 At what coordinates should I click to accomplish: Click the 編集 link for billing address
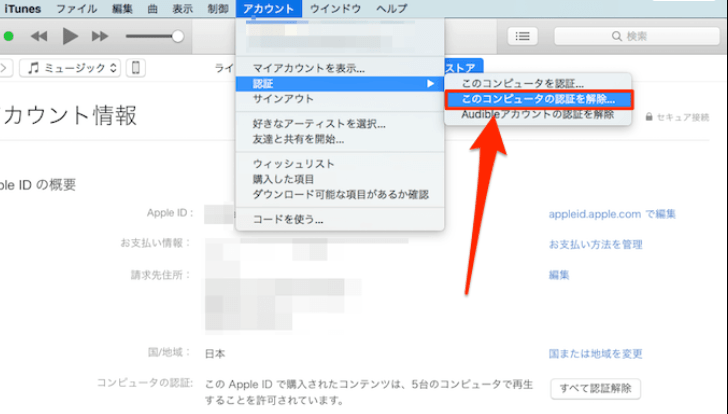pyautogui.click(x=559, y=275)
